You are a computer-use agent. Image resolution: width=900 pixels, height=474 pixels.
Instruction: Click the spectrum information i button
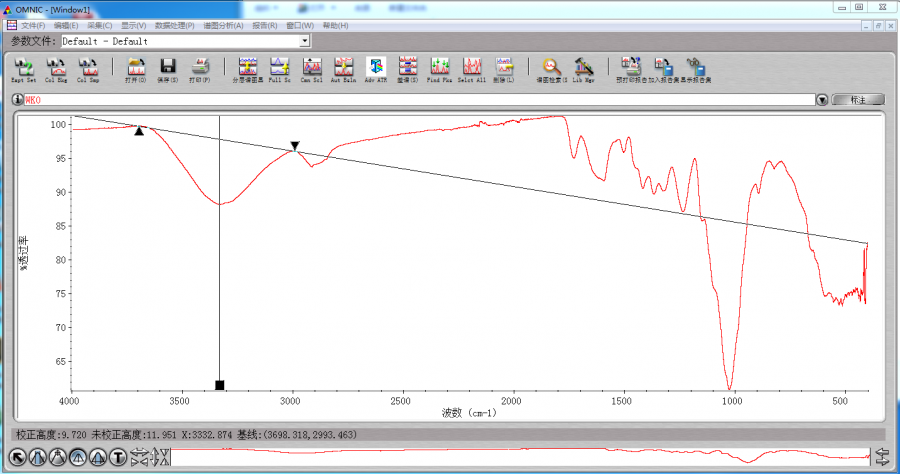point(18,100)
